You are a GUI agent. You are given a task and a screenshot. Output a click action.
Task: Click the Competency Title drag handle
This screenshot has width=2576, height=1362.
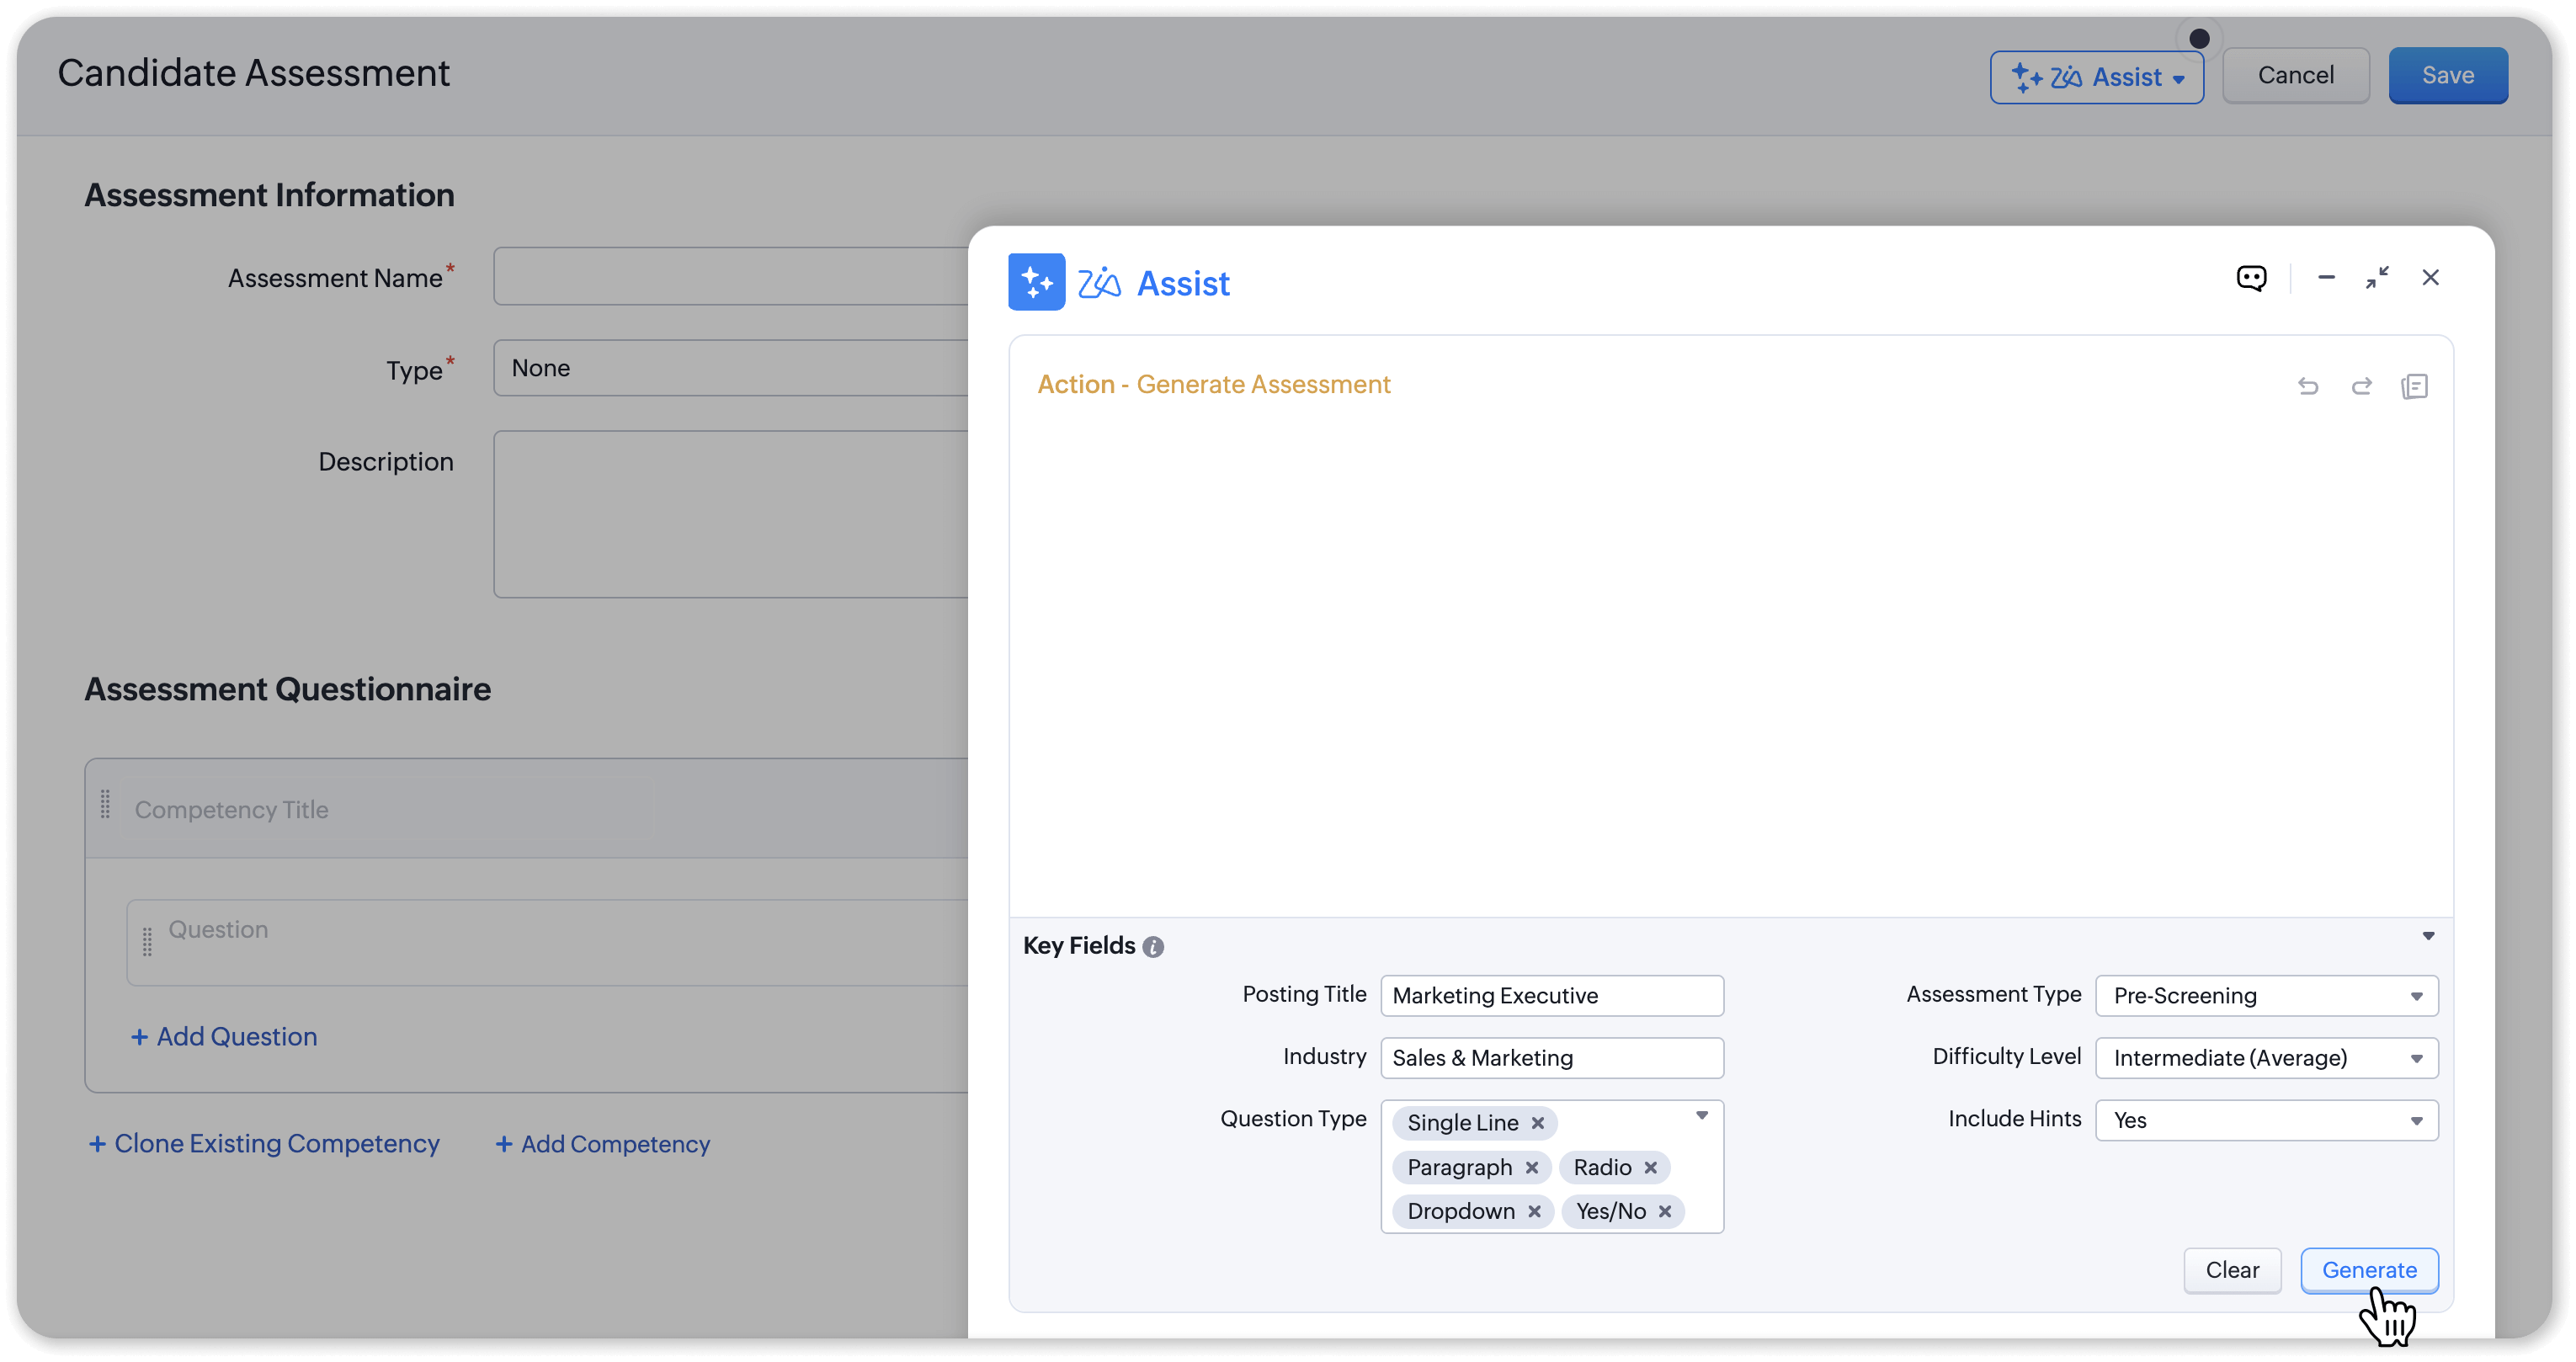point(105,805)
